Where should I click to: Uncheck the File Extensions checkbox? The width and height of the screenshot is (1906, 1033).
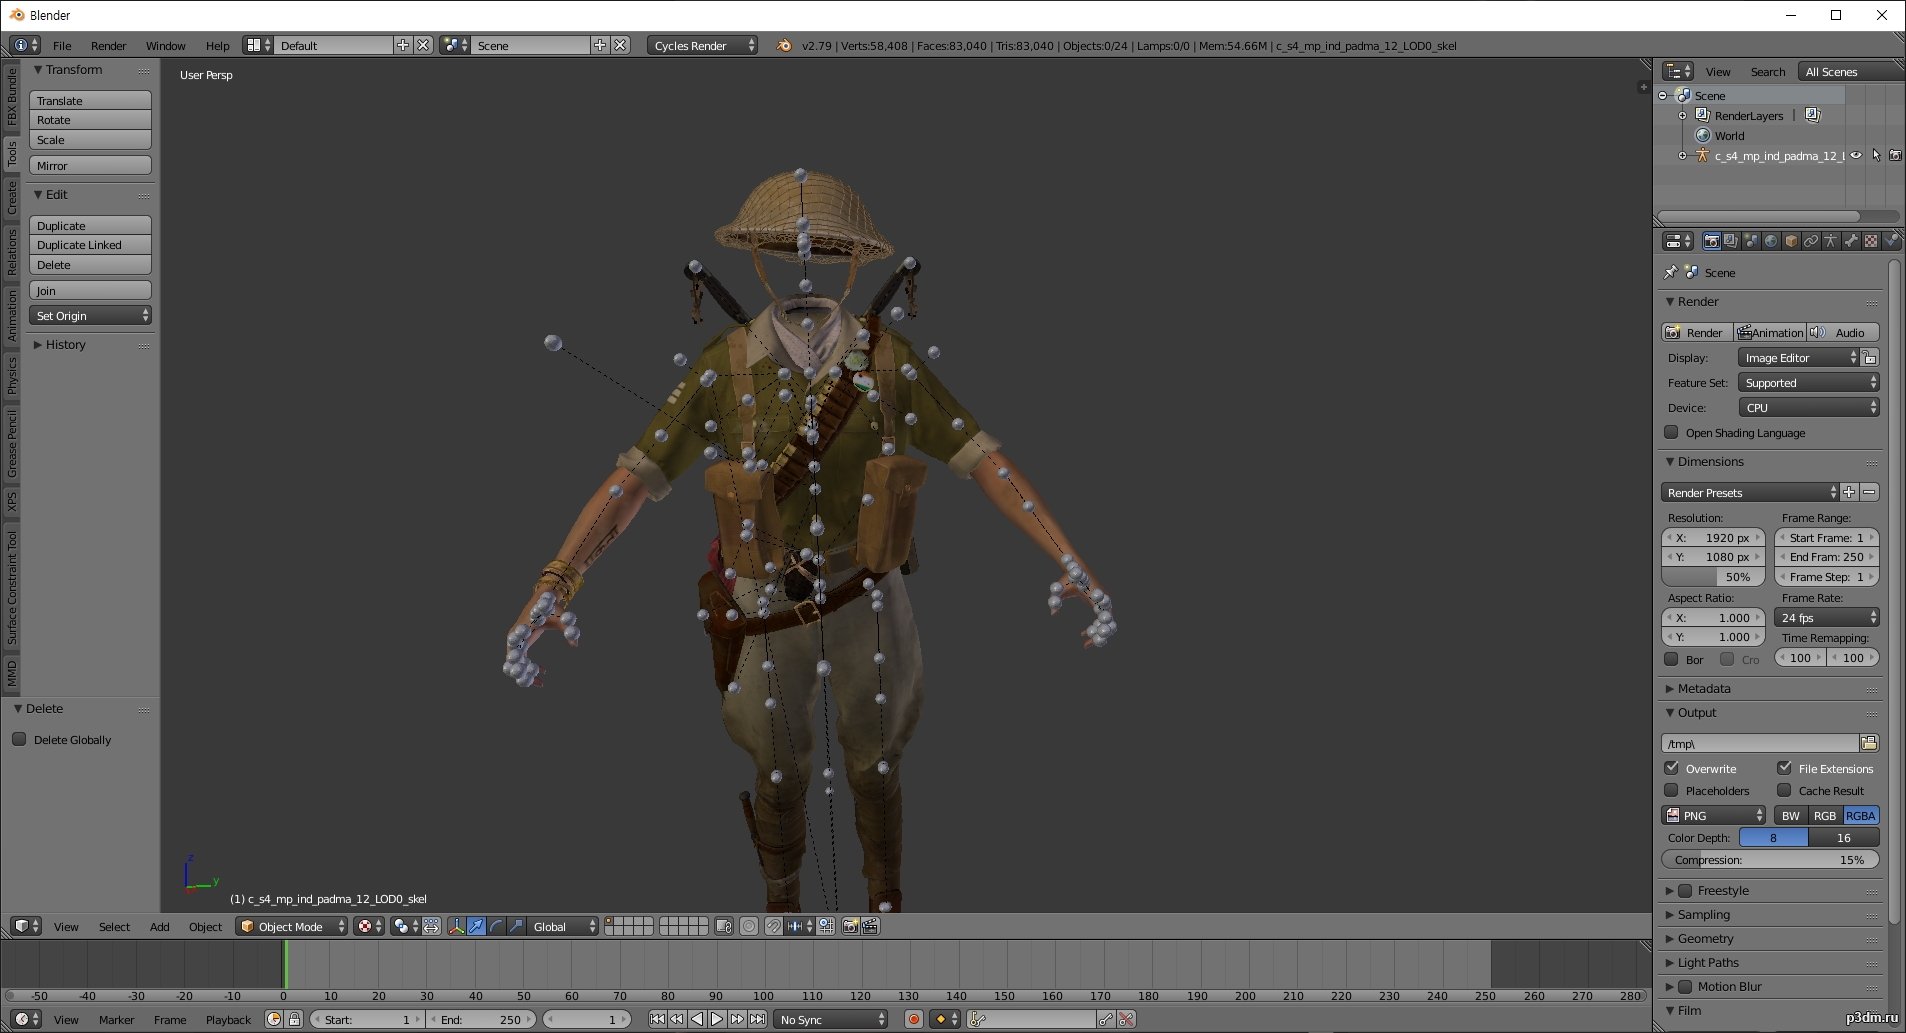pyautogui.click(x=1784, y=768)
